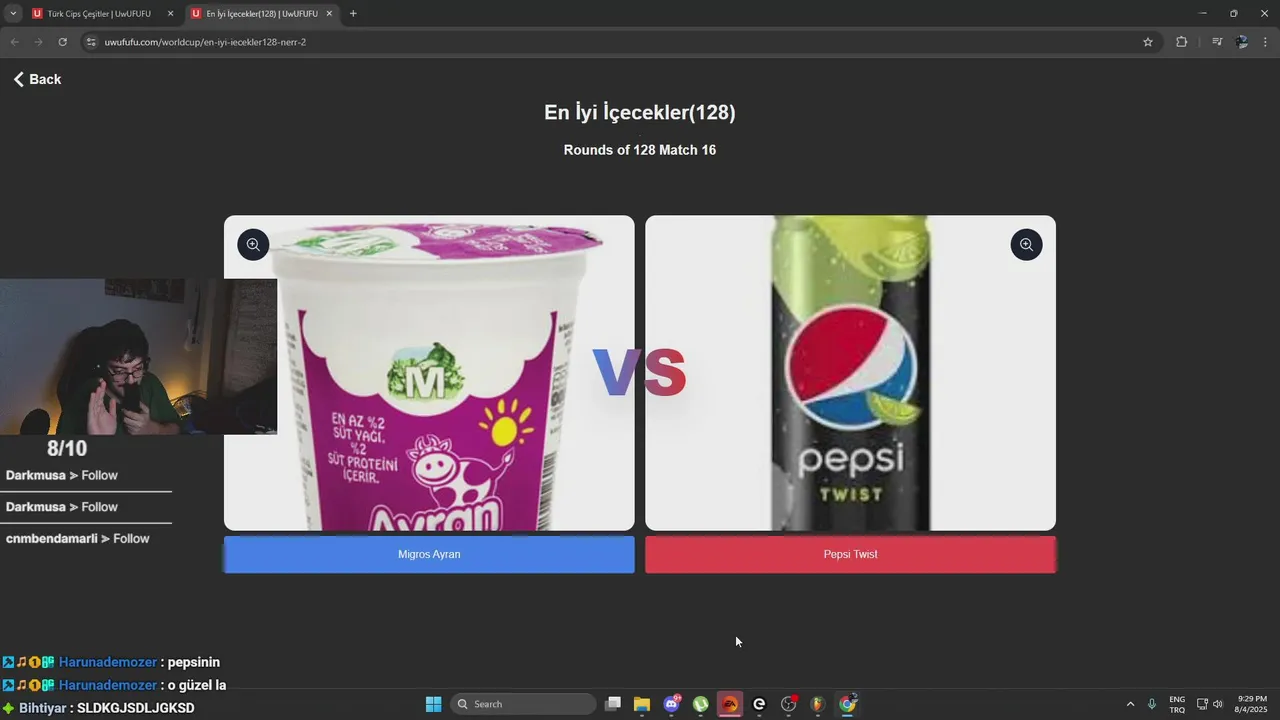The height and width of the screenshot is (720, 1280).
Task: Open the Windows Start menu
Action: 433,704
